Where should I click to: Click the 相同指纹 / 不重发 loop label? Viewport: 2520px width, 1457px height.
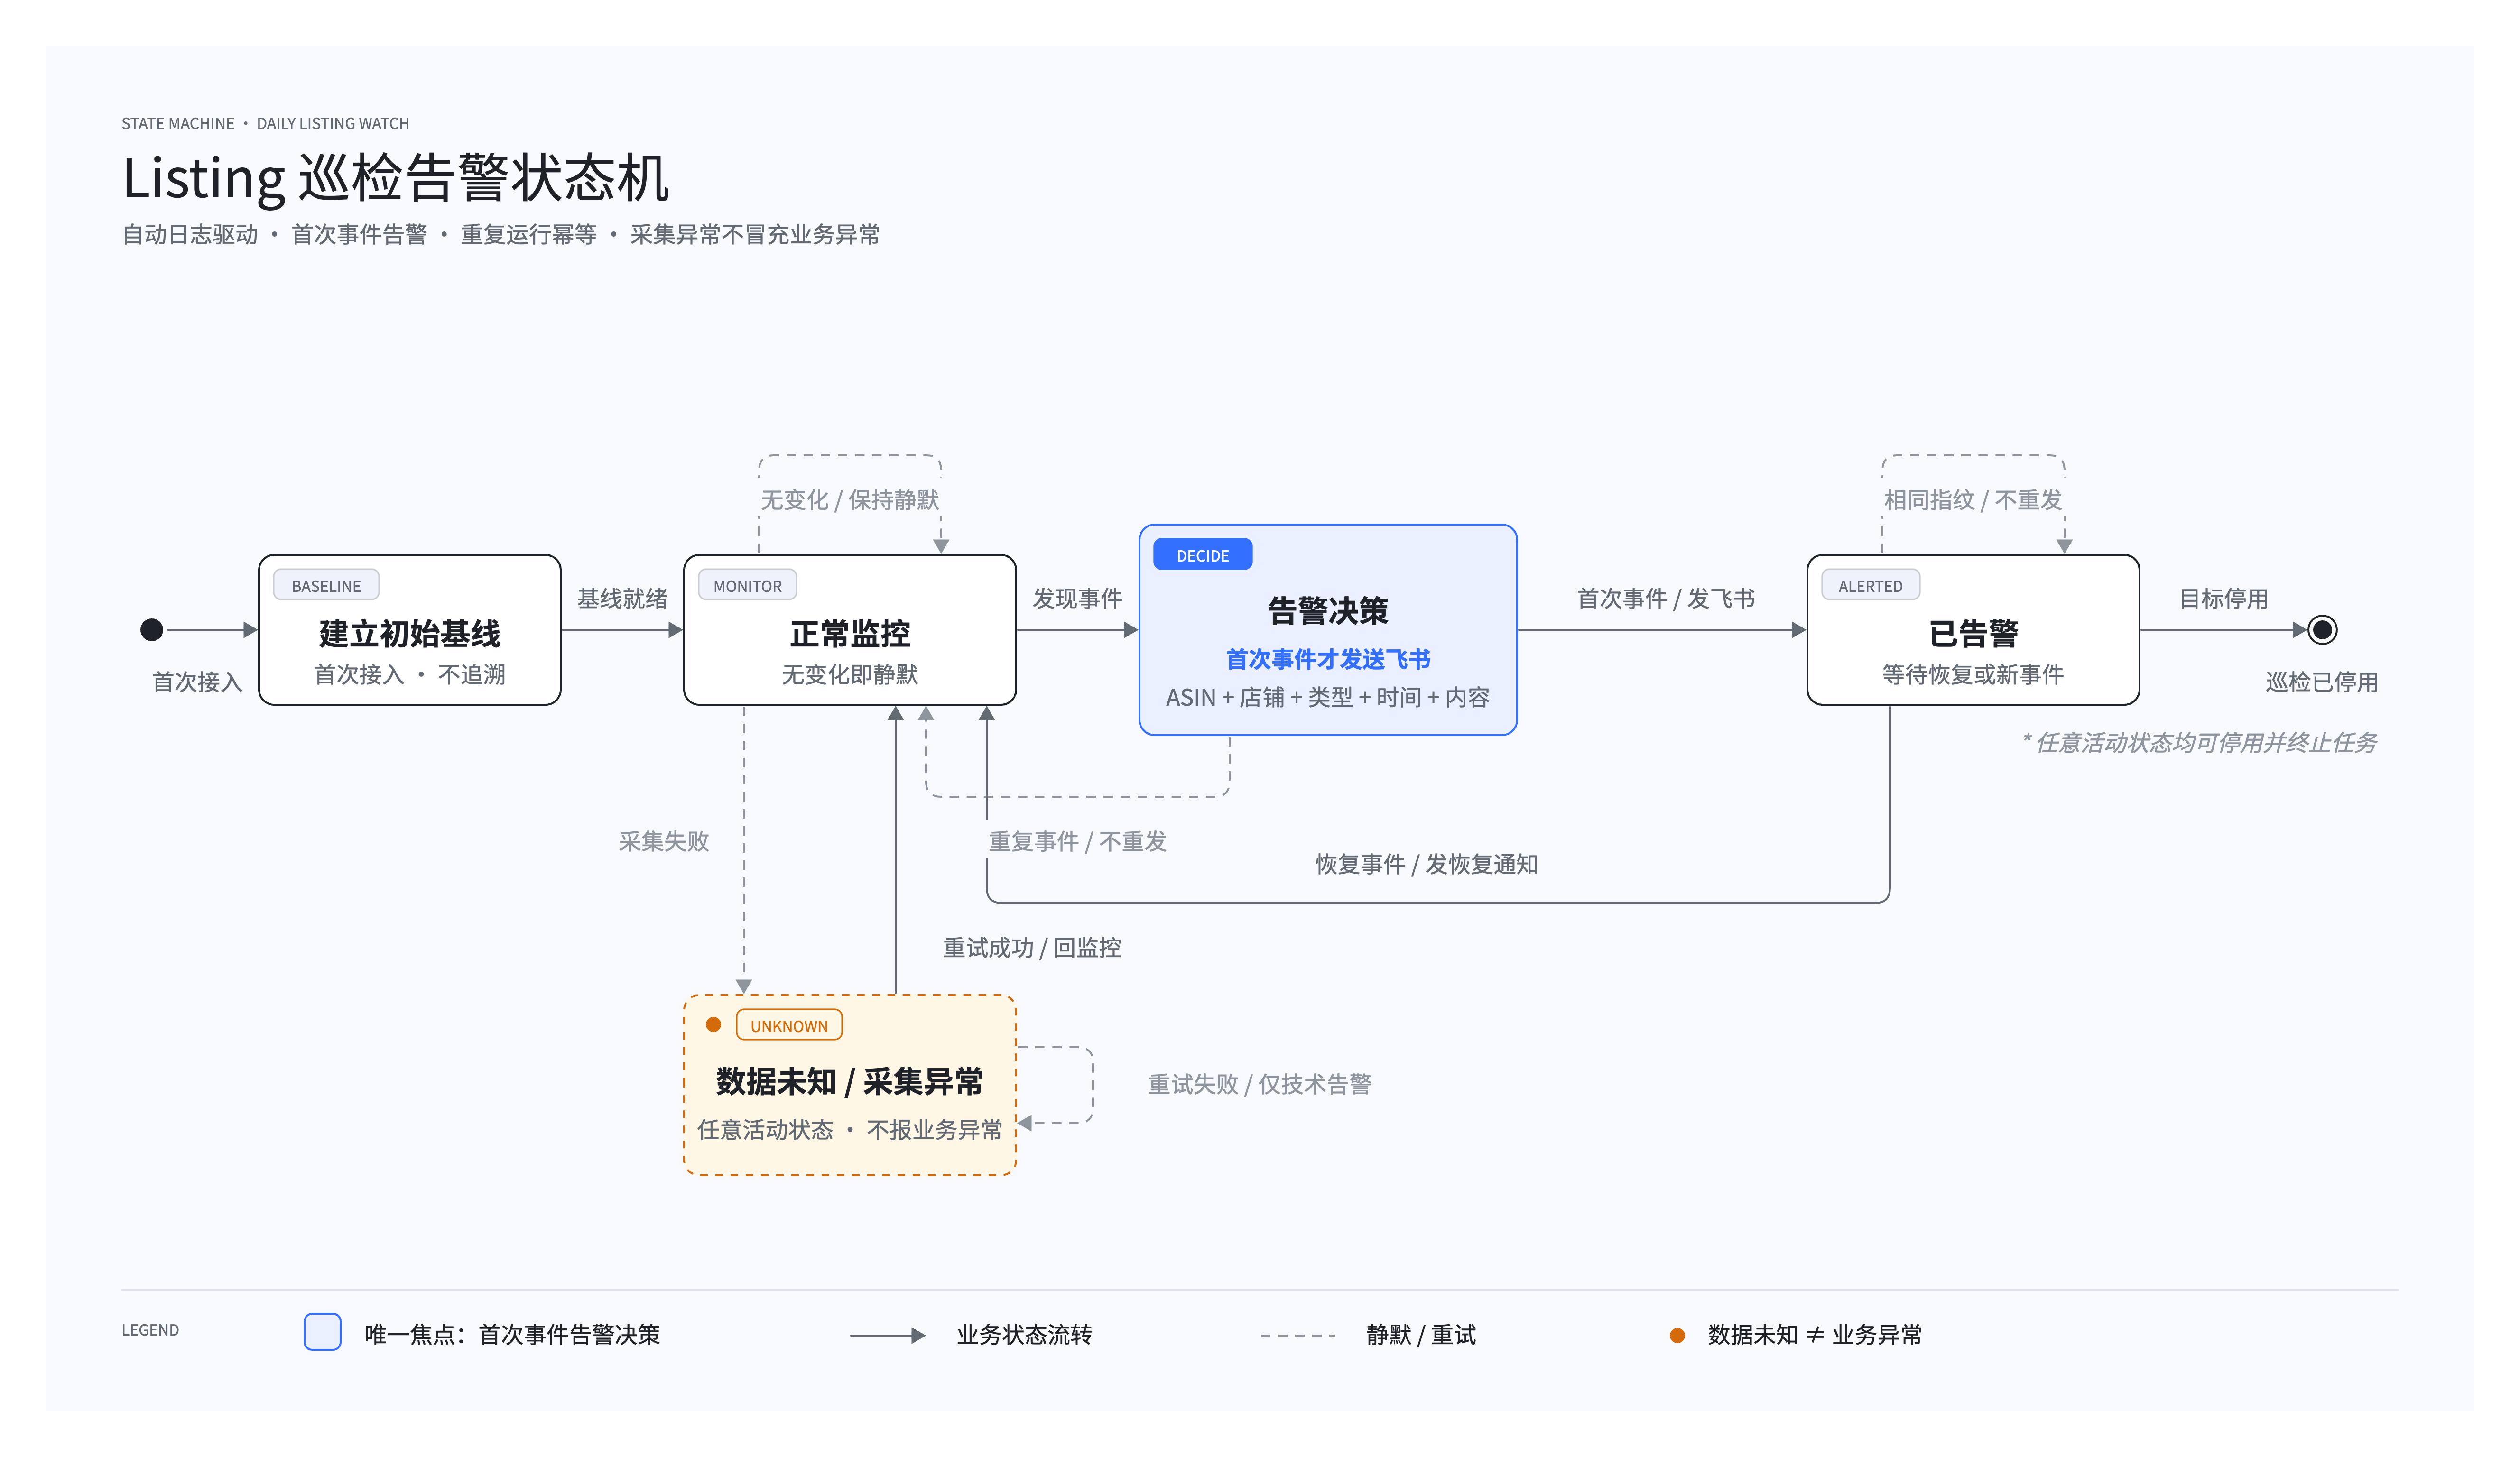pos(1973,499)
